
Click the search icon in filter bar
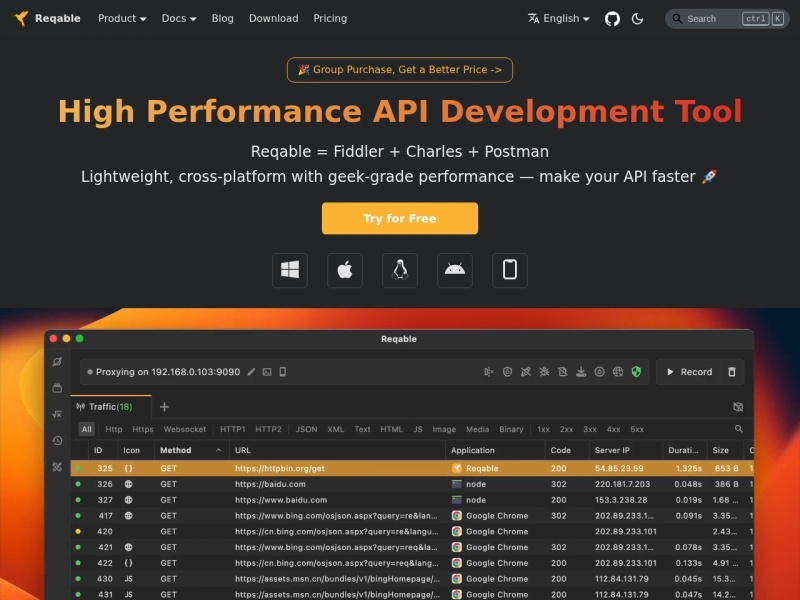click(x=738, y=429)
